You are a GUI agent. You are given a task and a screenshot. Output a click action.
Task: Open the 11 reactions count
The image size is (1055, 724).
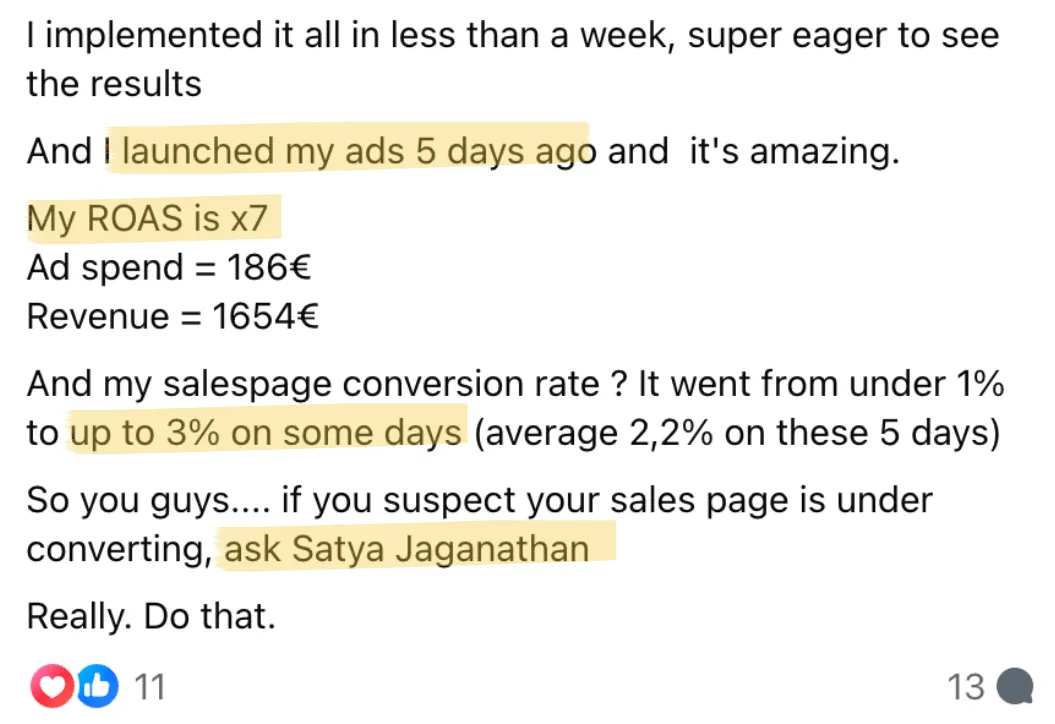click(x=149, y=687)
